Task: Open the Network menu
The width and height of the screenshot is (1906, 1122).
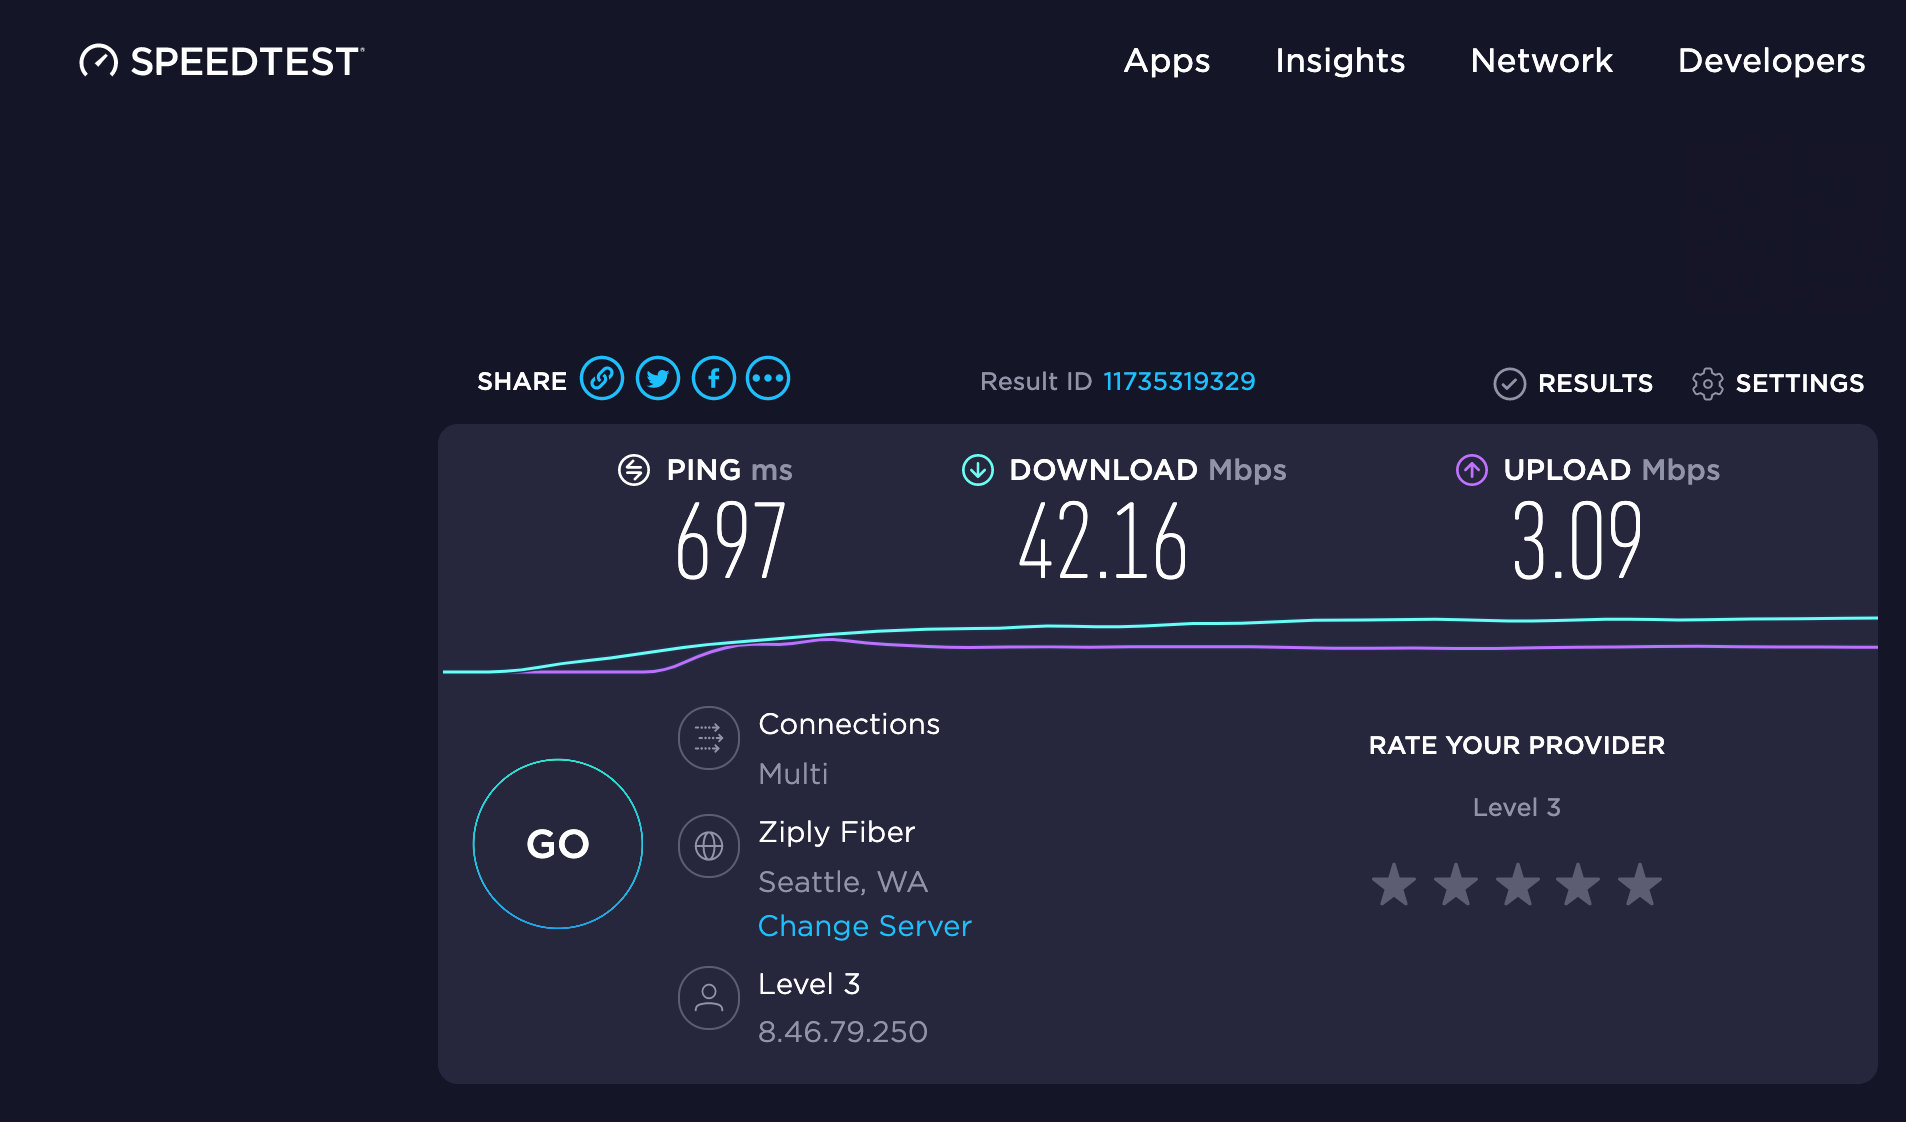Action: (1542, 61)
